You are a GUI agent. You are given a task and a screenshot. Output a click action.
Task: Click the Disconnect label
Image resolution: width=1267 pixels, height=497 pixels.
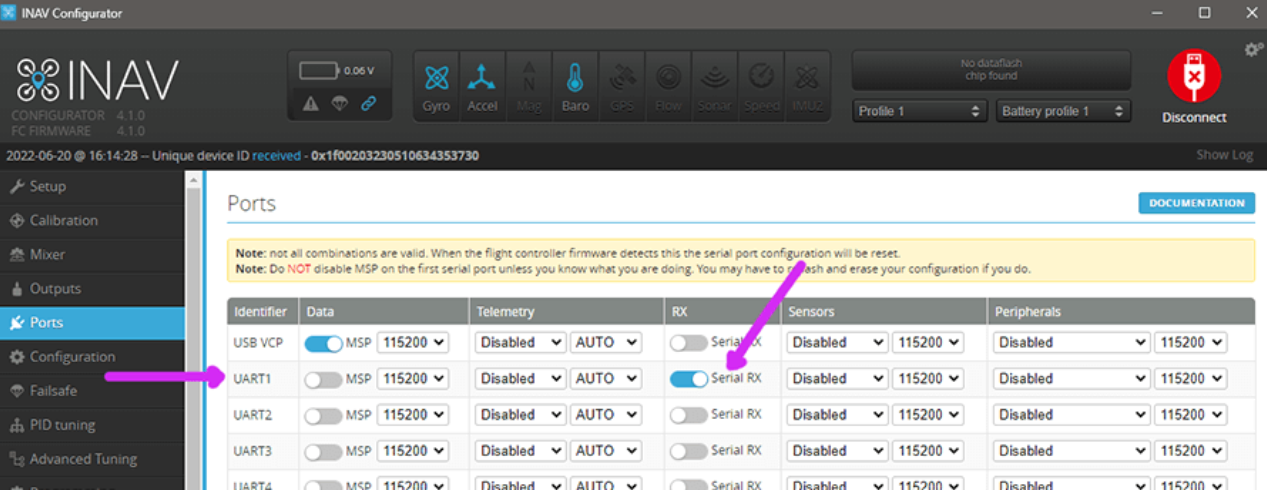1194,117
